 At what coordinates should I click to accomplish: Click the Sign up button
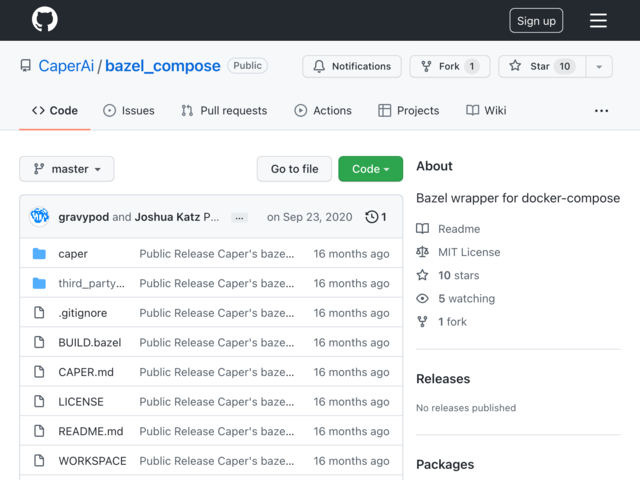point(536,20)
